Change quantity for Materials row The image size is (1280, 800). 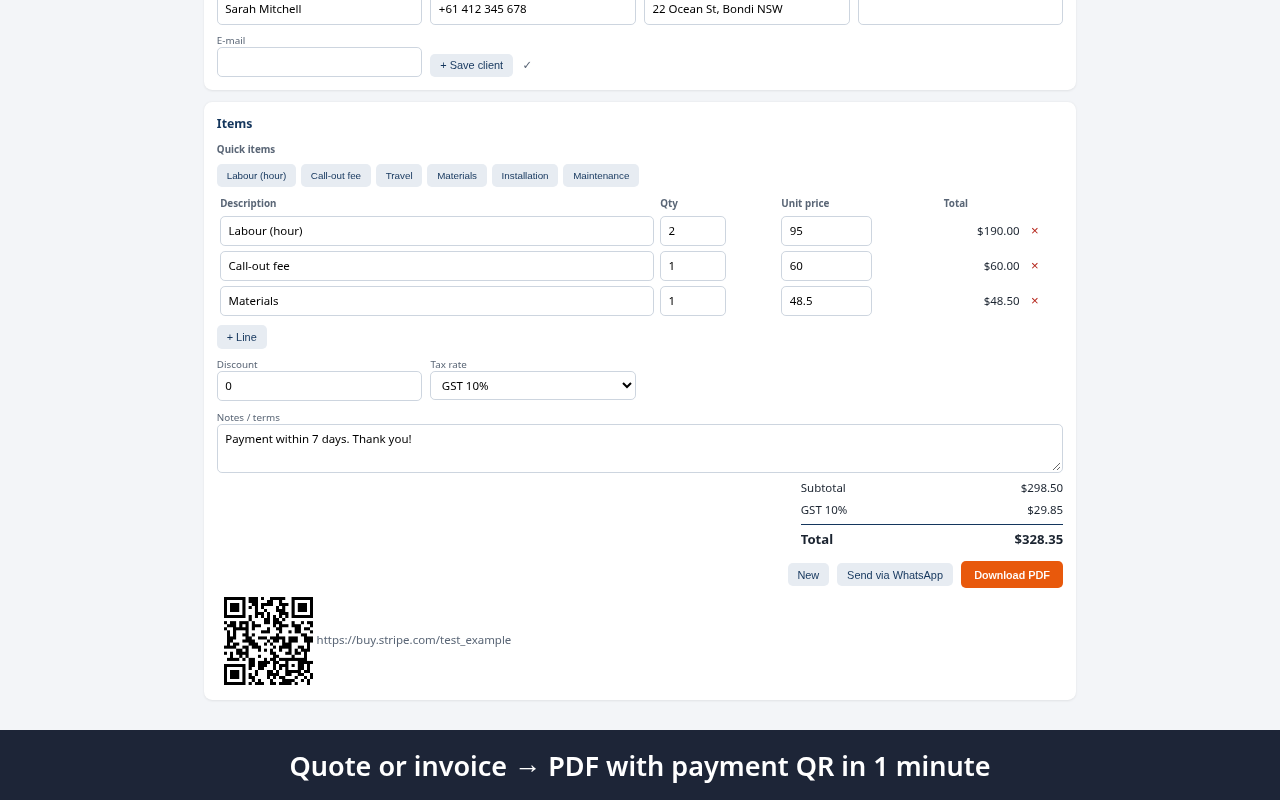(693, 301)
